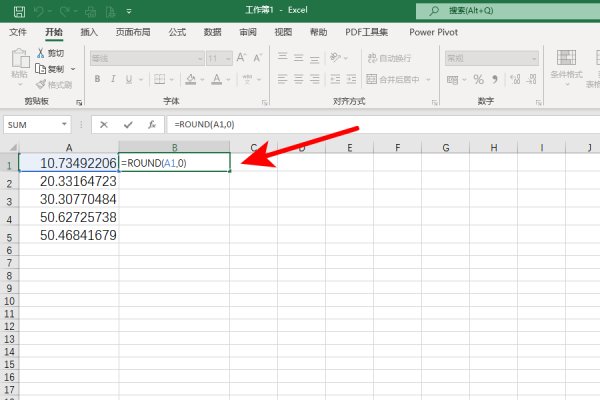The width and height of the screenshot is (600, 400).
Task: Click the Percent Style icon
Action: click(x=478, y=79)
